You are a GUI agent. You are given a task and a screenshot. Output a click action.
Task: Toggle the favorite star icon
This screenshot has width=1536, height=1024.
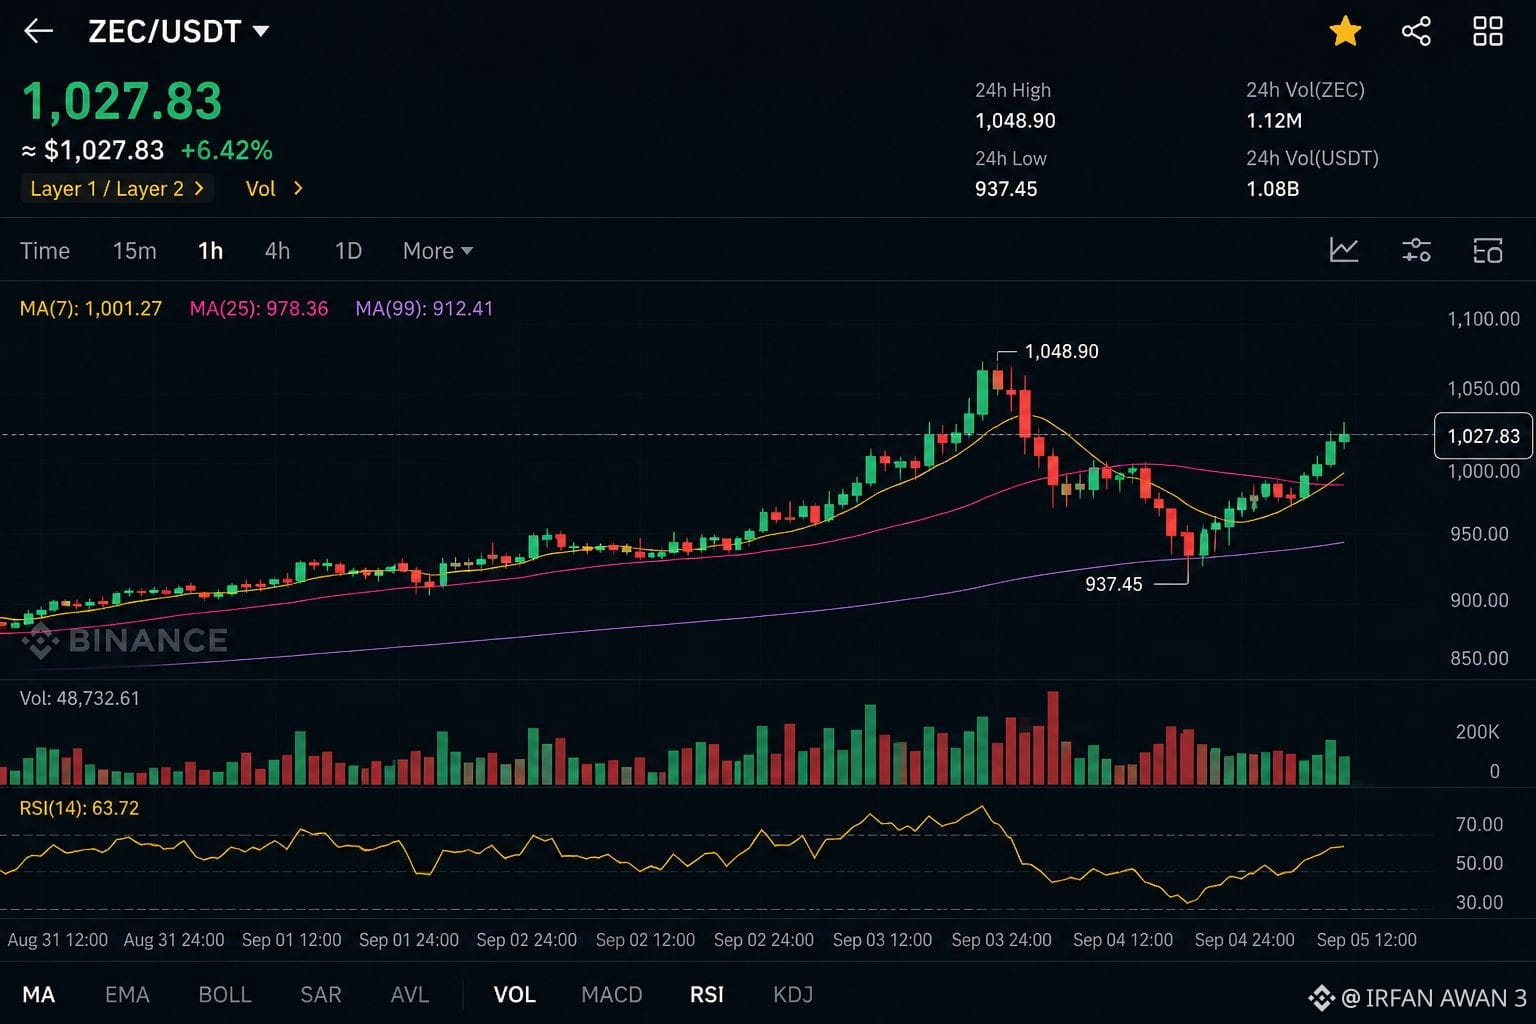coord(1345,31)
